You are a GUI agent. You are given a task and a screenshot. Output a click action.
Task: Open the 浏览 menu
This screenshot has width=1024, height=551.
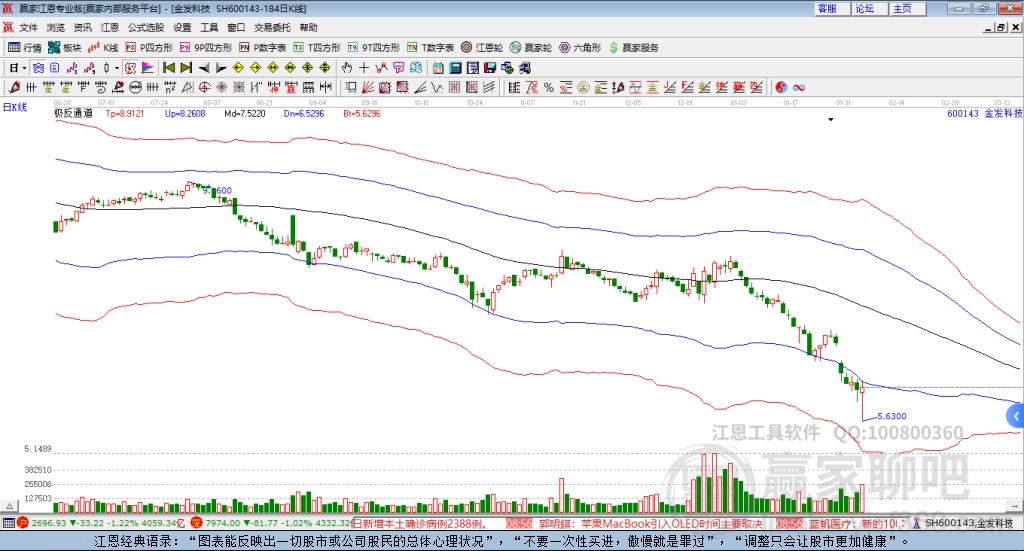[56, 27]
